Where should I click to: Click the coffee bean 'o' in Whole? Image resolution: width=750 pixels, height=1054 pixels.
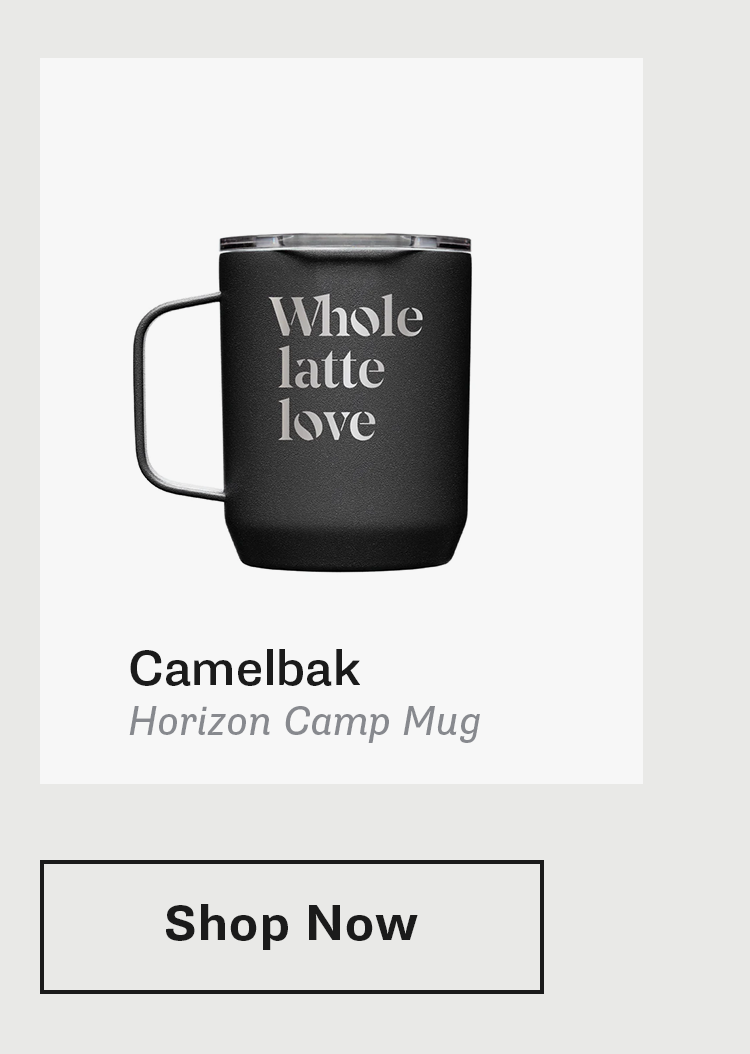[x=364, y=322]
